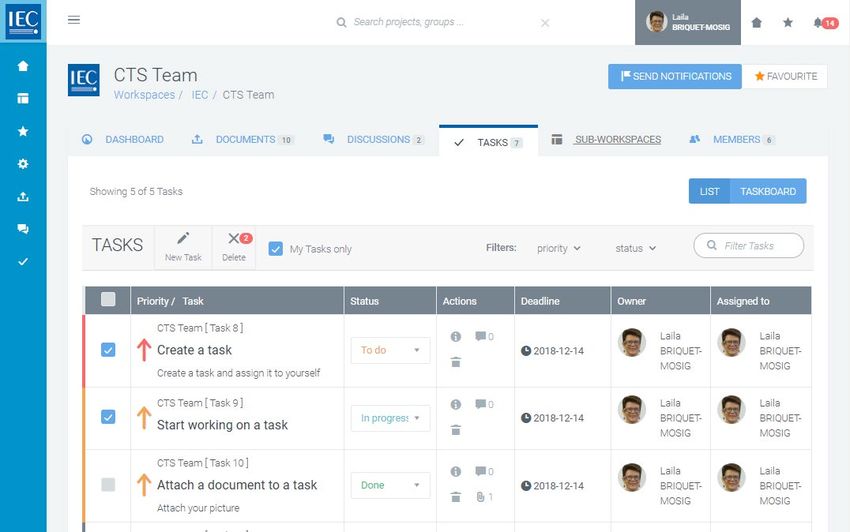850x532 pixels.
Task: Open favourites star in left sidebar
Action: (x=23, y=131)
